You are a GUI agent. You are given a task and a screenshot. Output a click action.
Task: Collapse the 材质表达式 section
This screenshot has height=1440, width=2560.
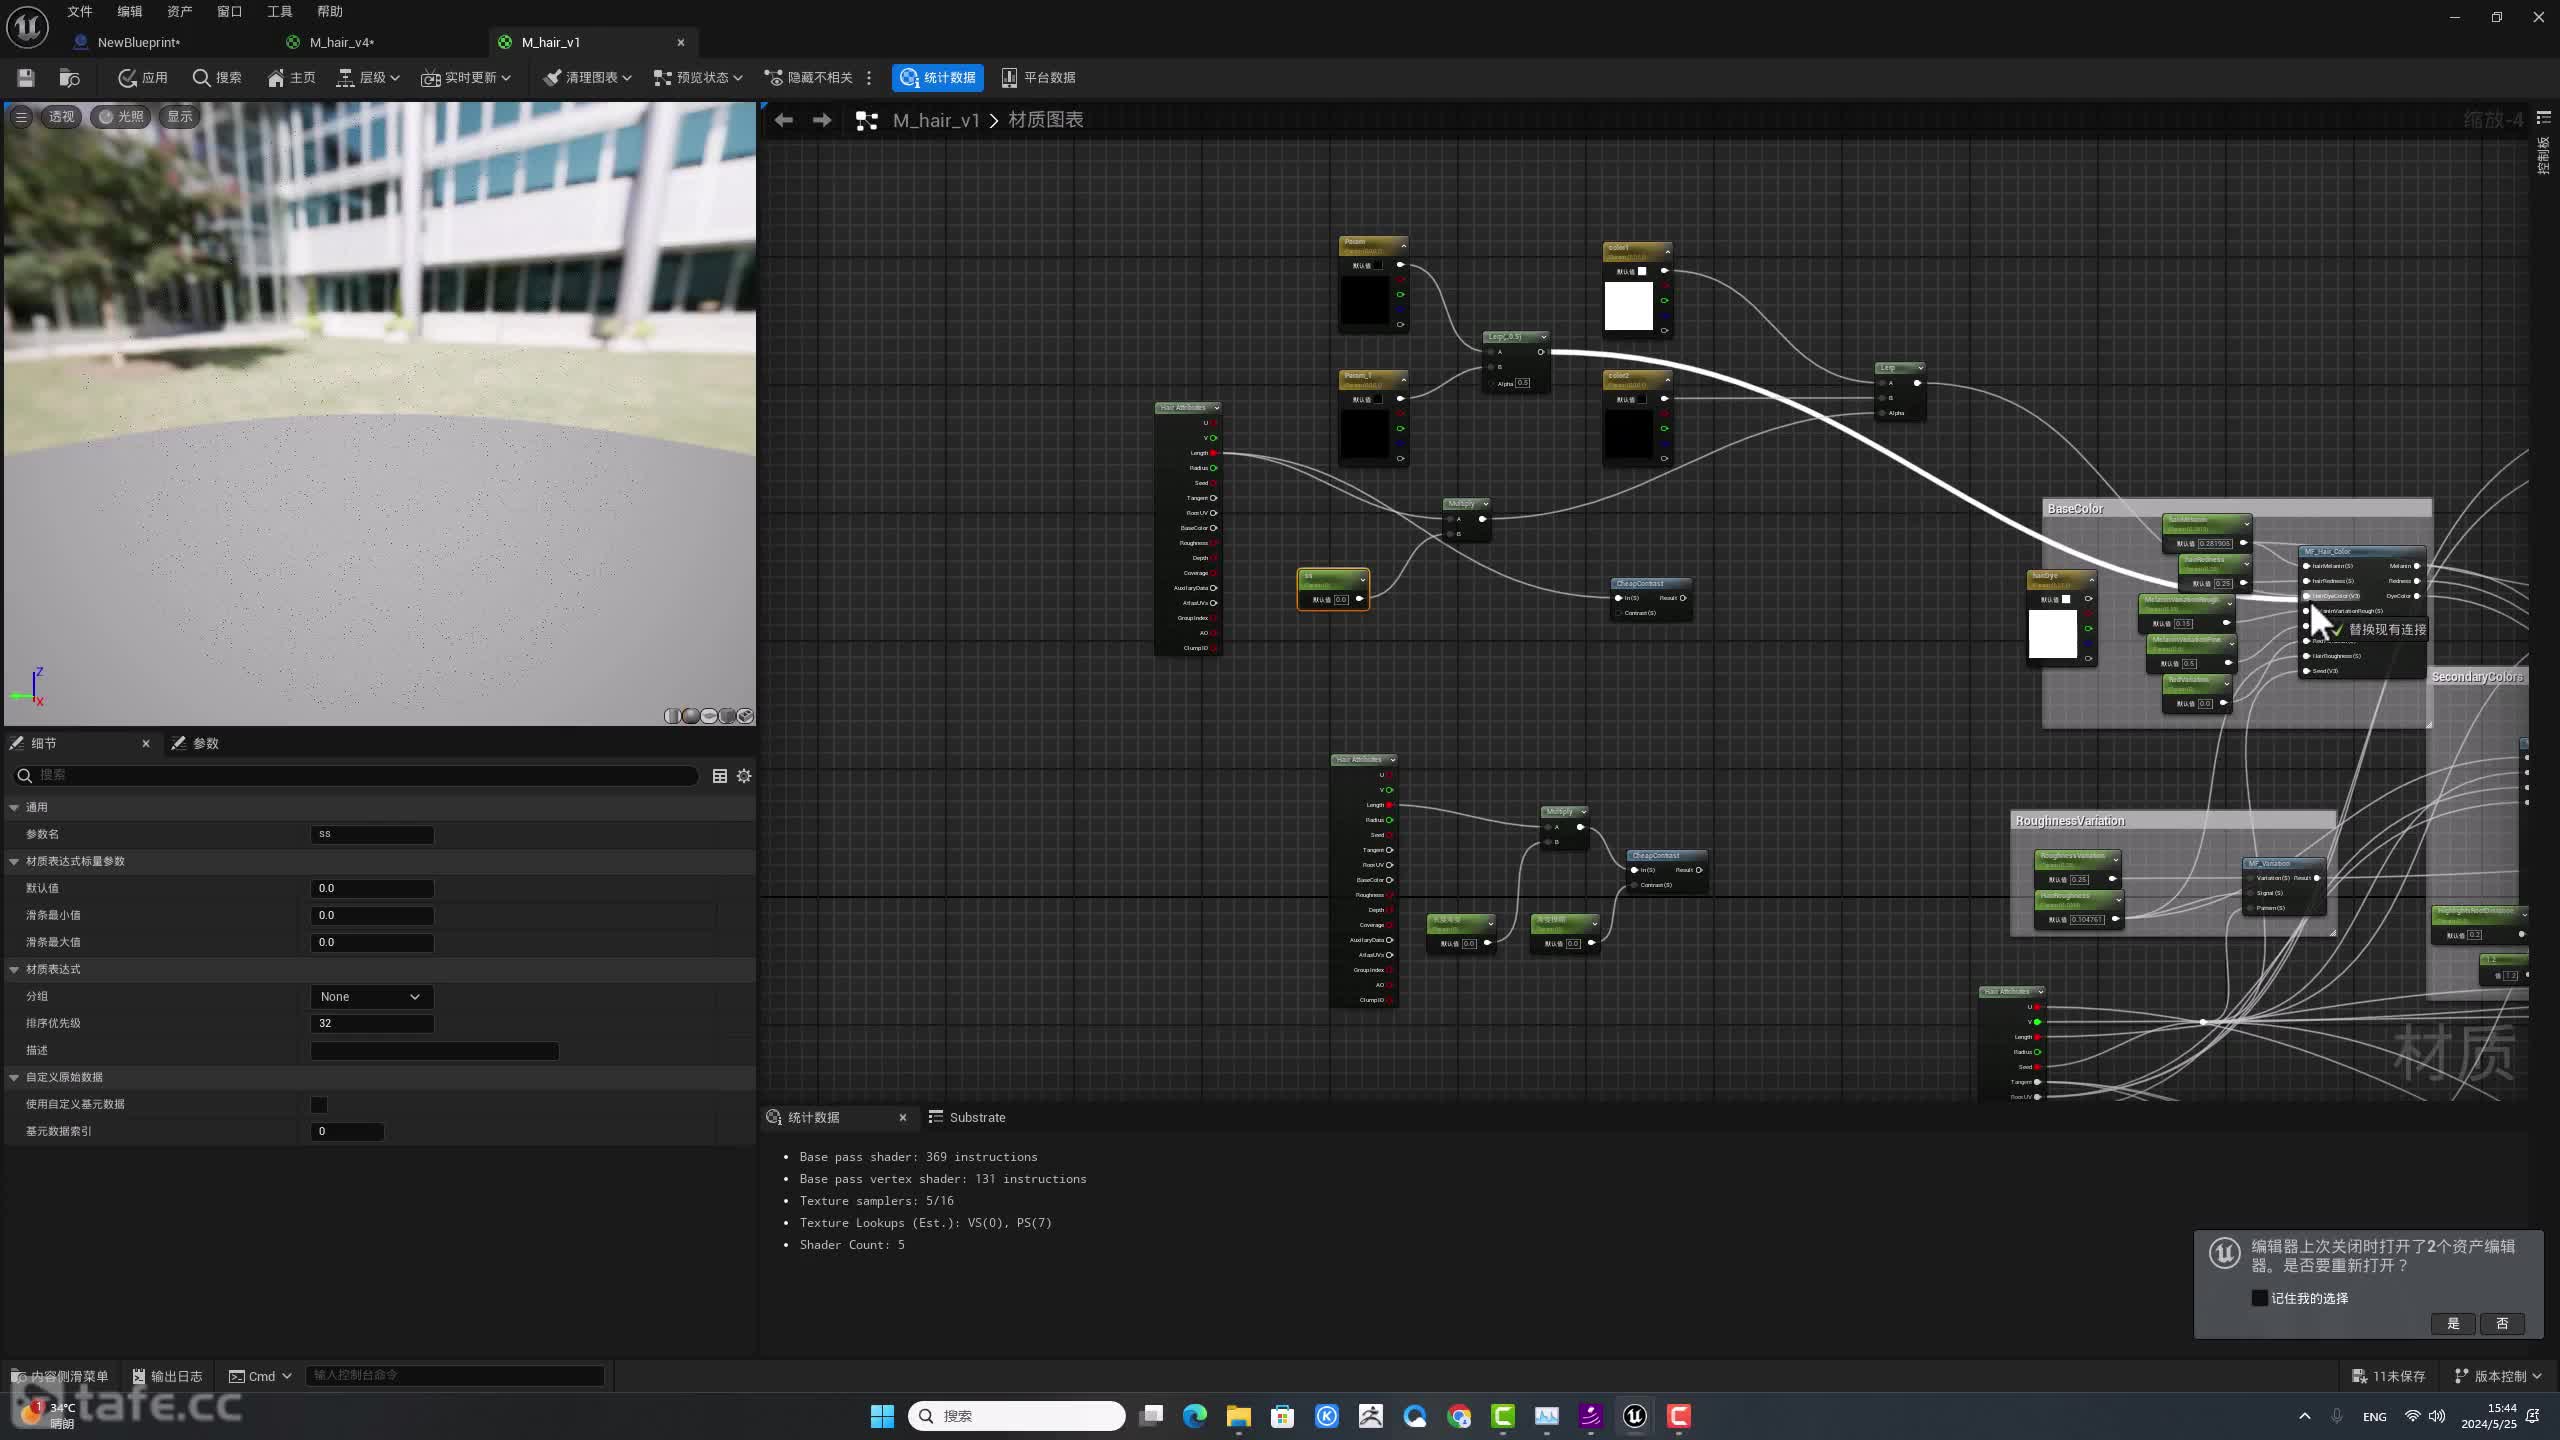[14, 969]
